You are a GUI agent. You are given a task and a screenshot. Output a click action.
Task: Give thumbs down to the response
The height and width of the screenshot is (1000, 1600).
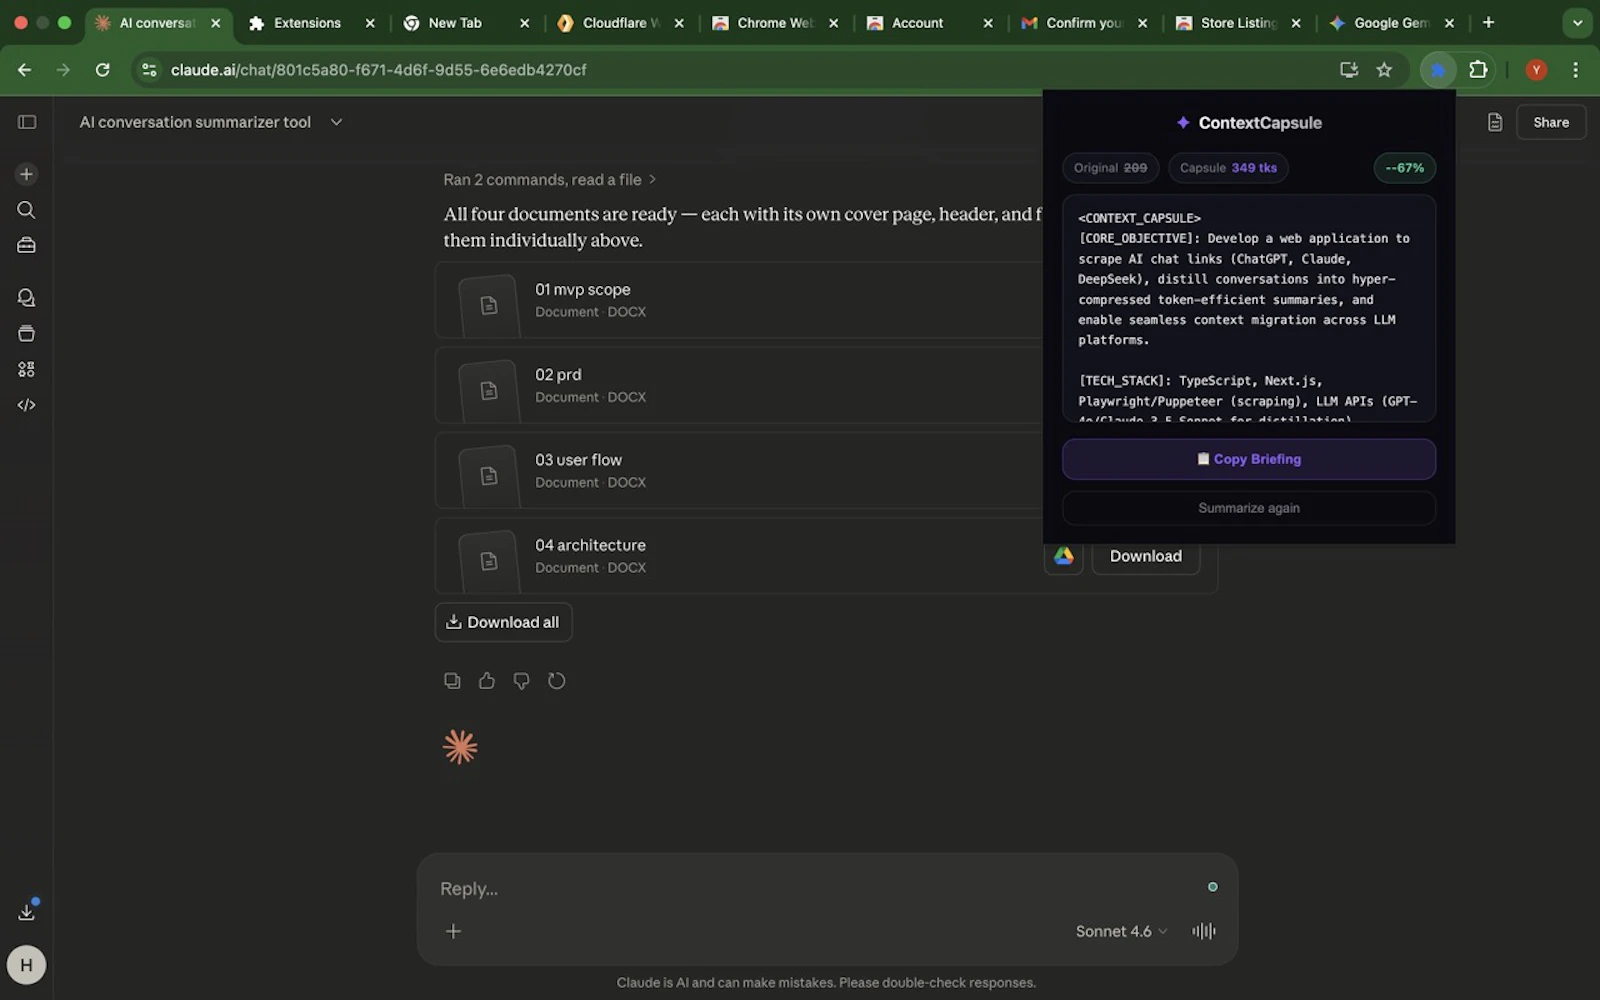[x=522, y=681]
